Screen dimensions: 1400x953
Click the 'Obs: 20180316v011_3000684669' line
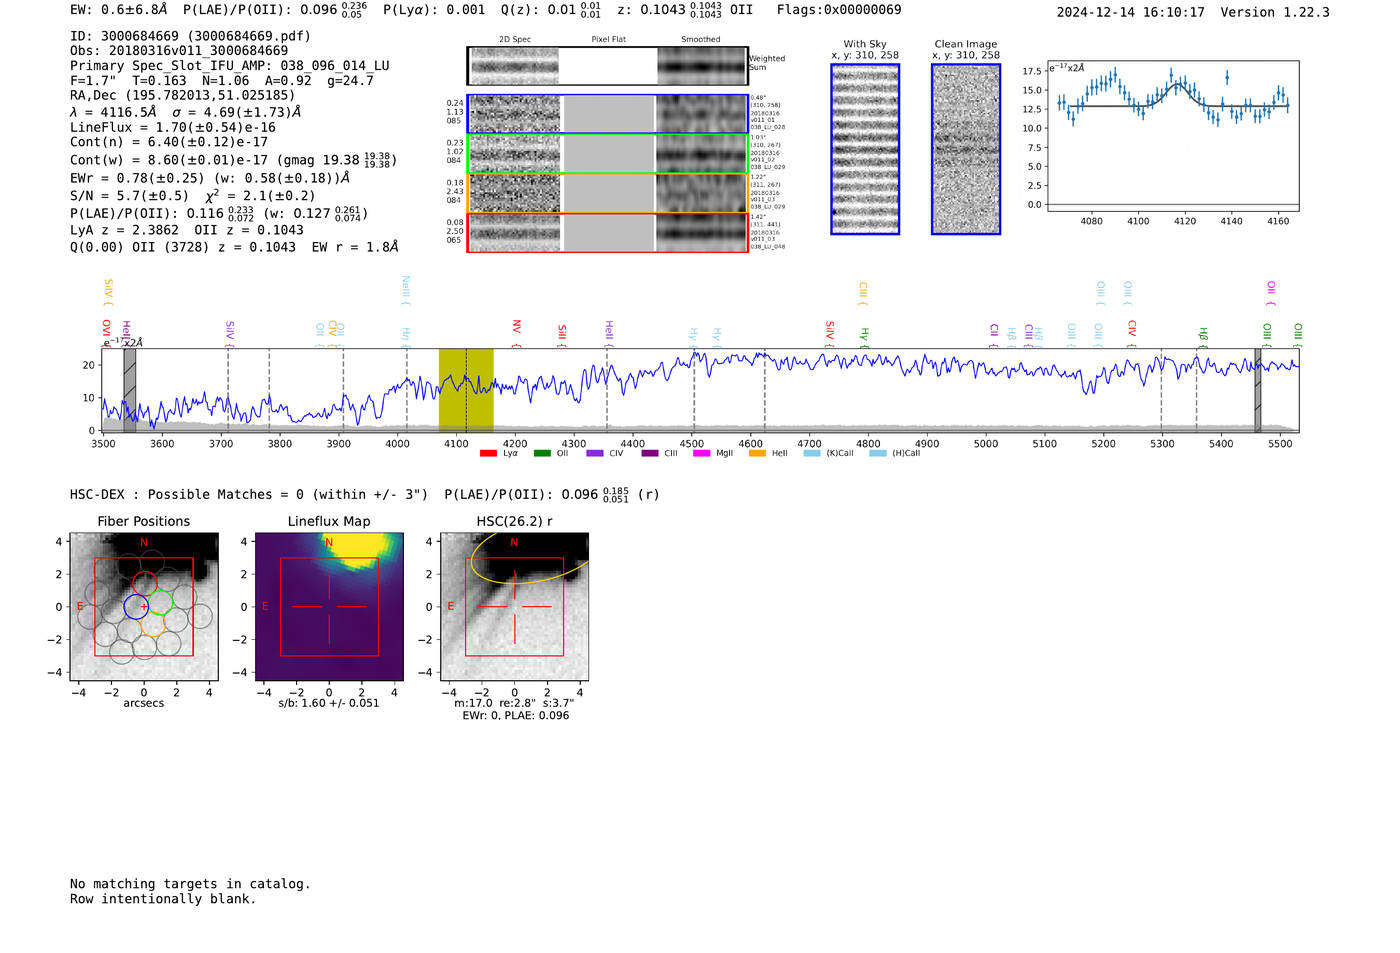[x=179, y=51]
